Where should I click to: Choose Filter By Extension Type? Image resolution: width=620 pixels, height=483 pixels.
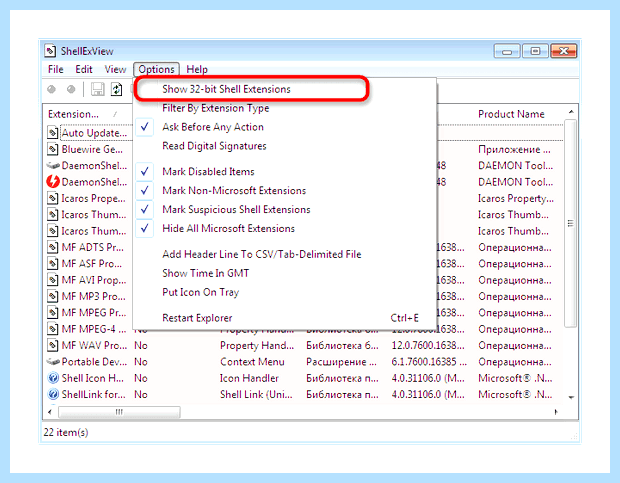click(x=285, y=108)
